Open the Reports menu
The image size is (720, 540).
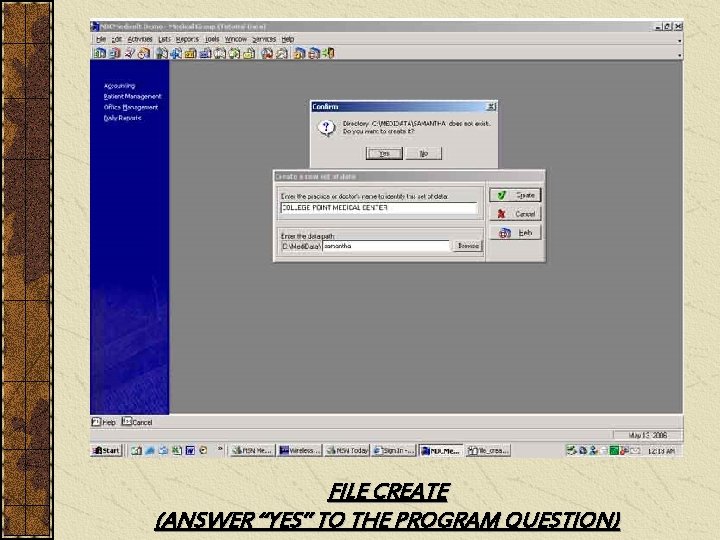[187, 39]
